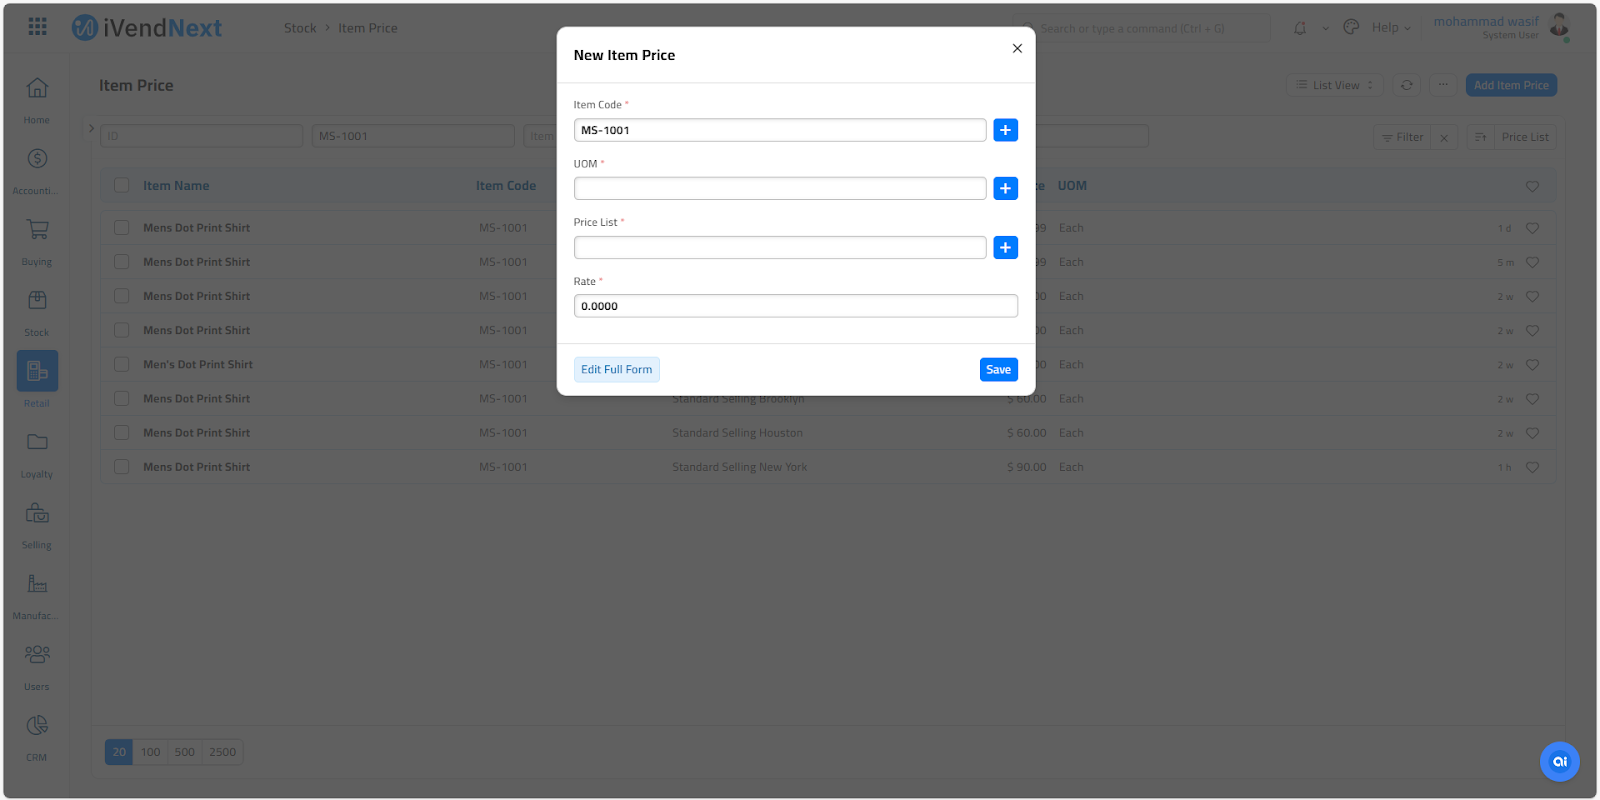The image size is (1600, 800).
Task: Select page size 500
Action: click(x=185, y=752)
